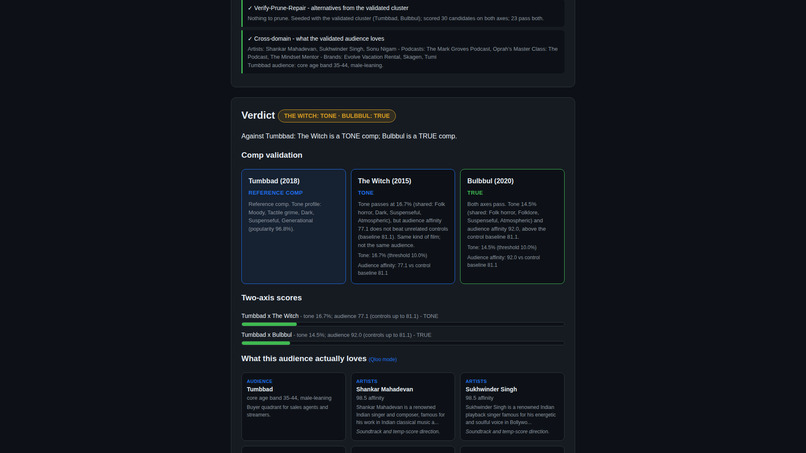
Task: Select the Tumbbad (2018) reference comp card
Action: (x=294, y=226)
